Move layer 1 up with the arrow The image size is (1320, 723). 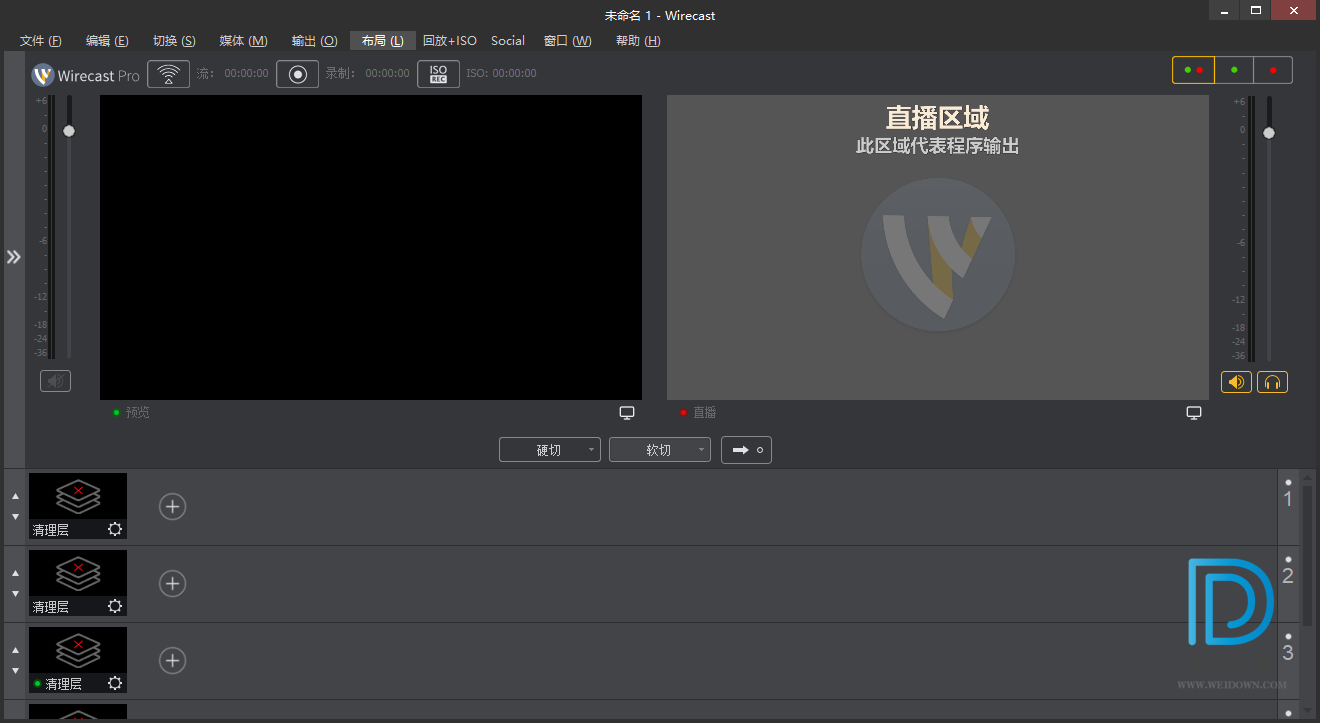tap(15, 496)
